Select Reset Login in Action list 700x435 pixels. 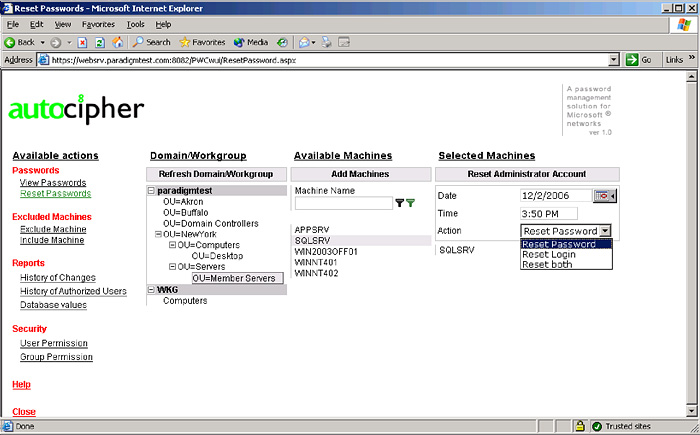[566, 254]
